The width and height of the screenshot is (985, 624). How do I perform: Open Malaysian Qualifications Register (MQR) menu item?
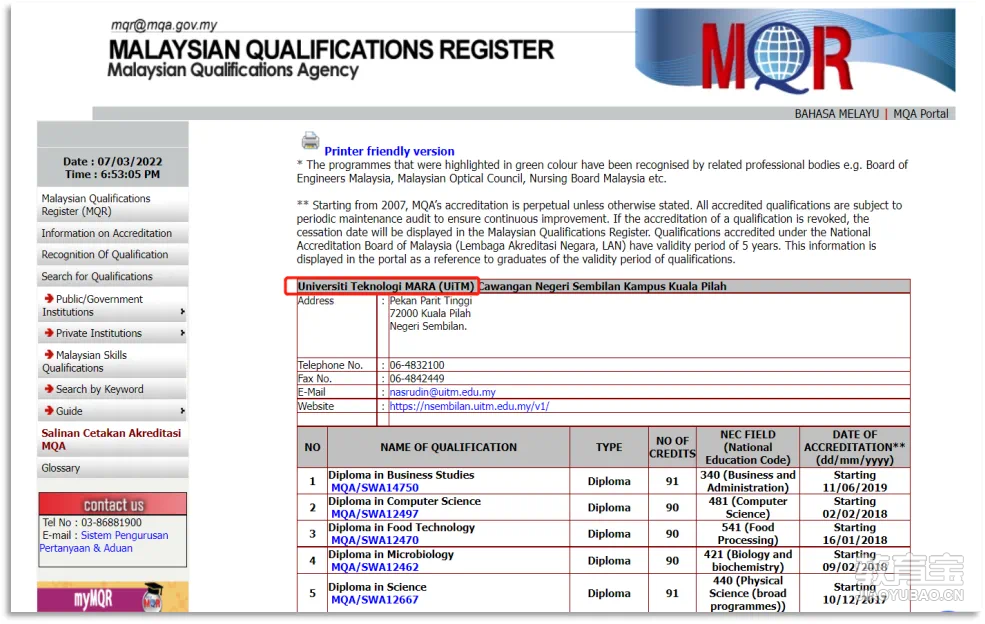112,205
